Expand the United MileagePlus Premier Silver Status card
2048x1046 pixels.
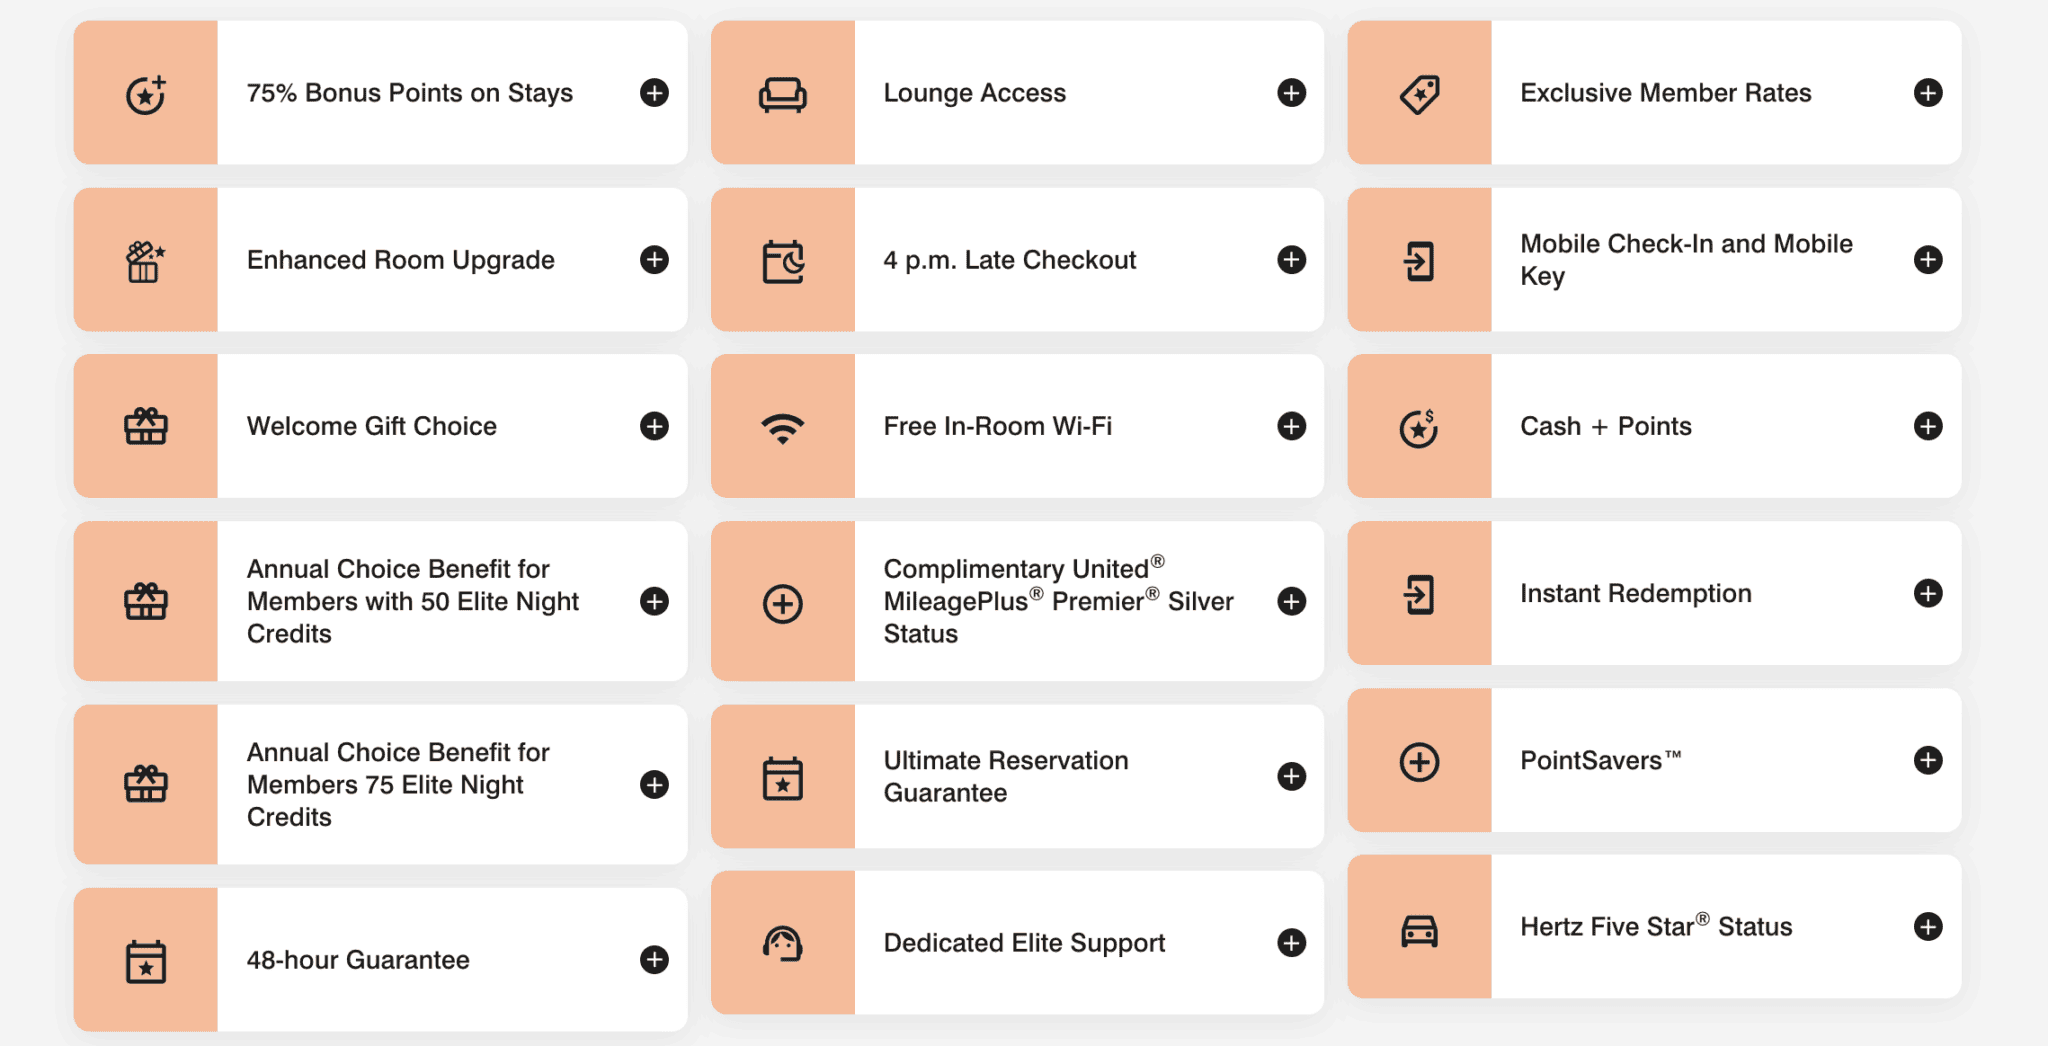pos(1291,601)
